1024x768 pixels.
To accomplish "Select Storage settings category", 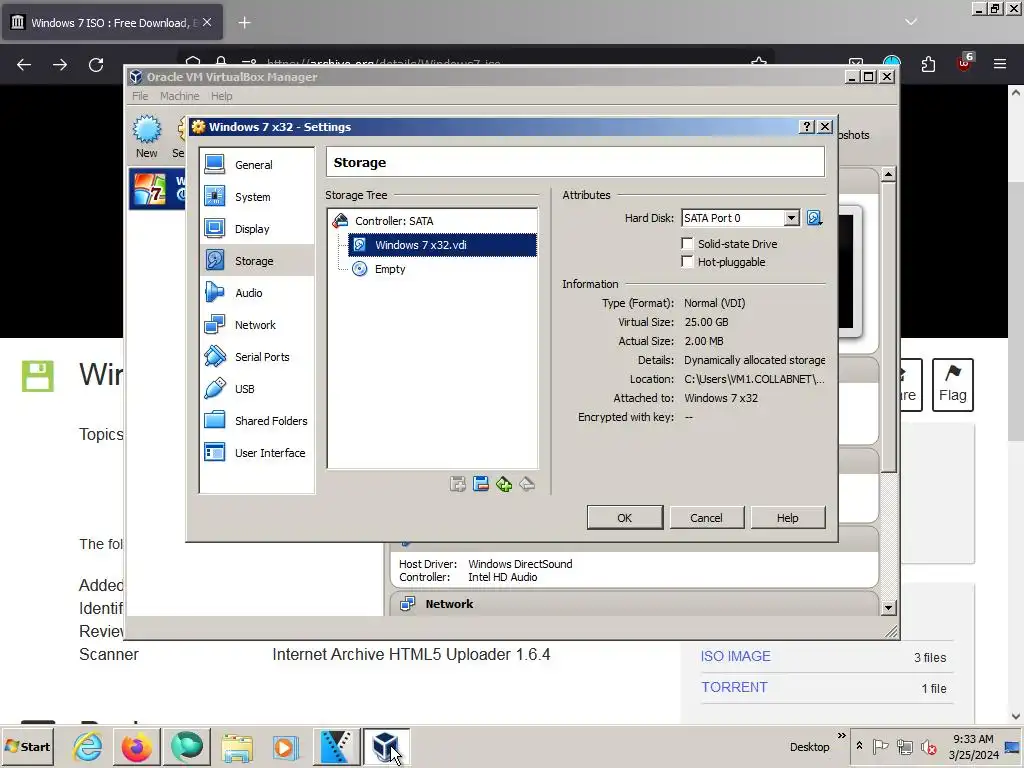I will pyautogui.click(x=257, y=261).
